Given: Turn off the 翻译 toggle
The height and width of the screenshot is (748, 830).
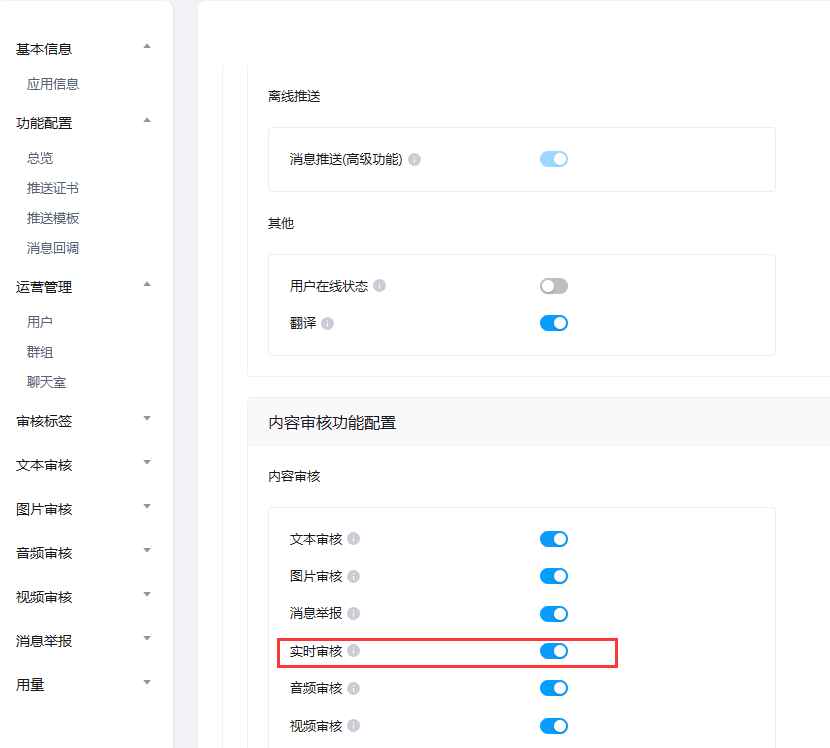Looking at the screenshot, I should click(x=553, y=323).
